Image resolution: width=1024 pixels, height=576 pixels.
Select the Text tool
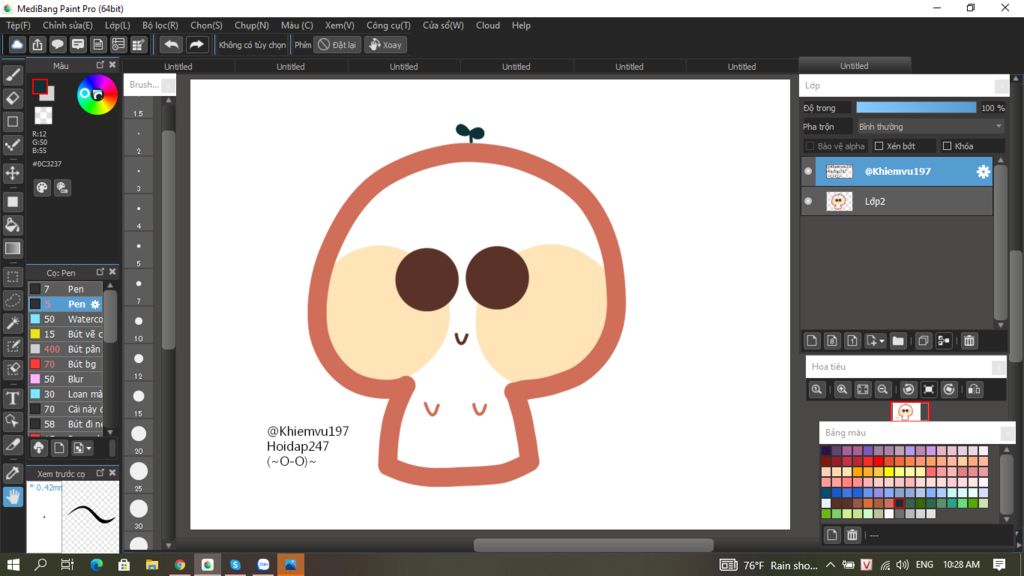pos(12,398)
